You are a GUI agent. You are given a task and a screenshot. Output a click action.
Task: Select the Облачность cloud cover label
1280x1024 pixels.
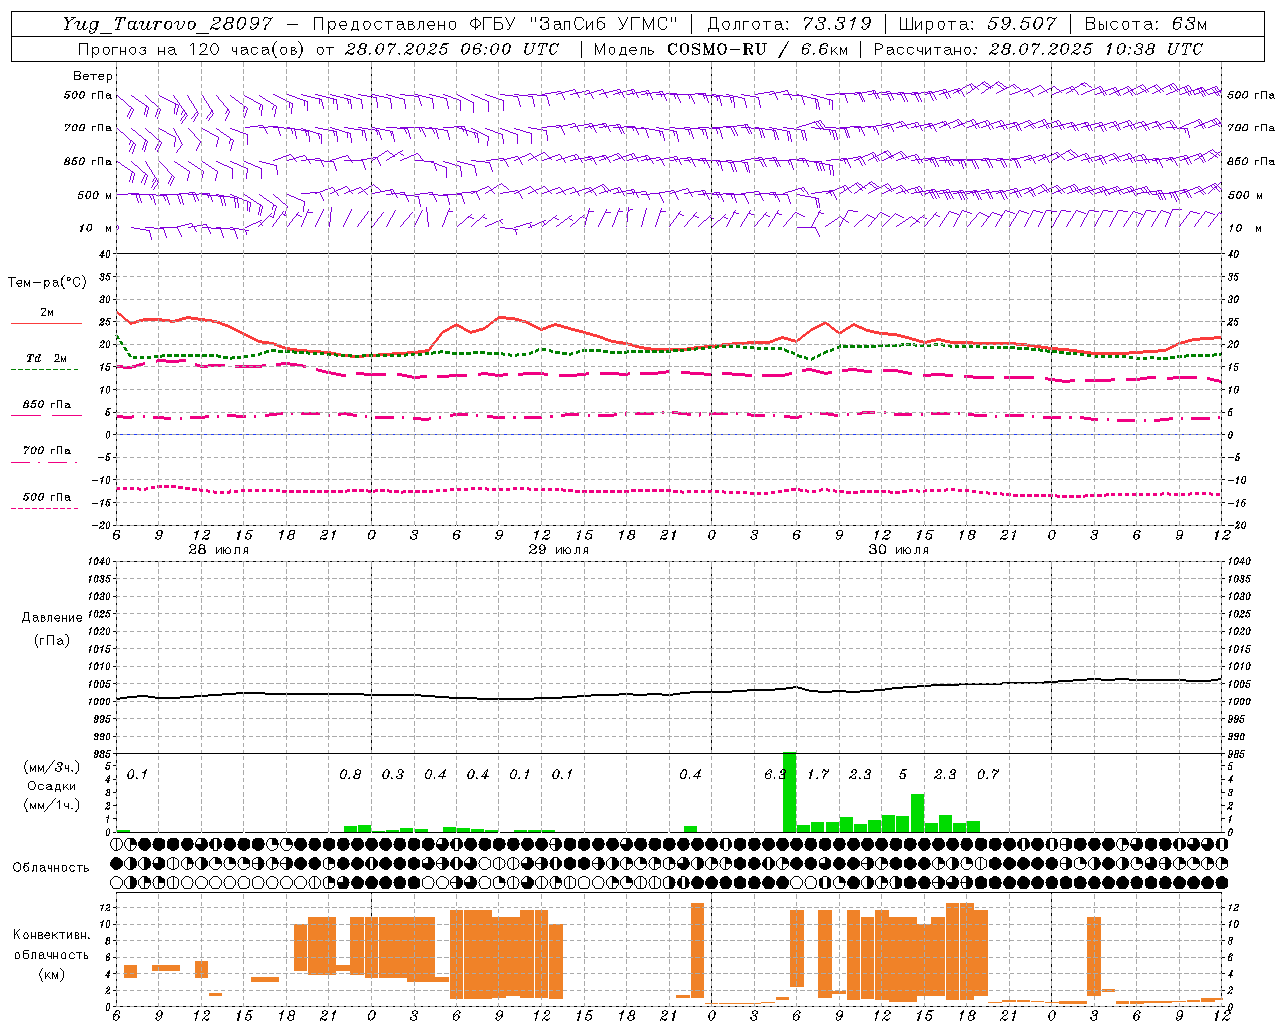tap(51, 868)
